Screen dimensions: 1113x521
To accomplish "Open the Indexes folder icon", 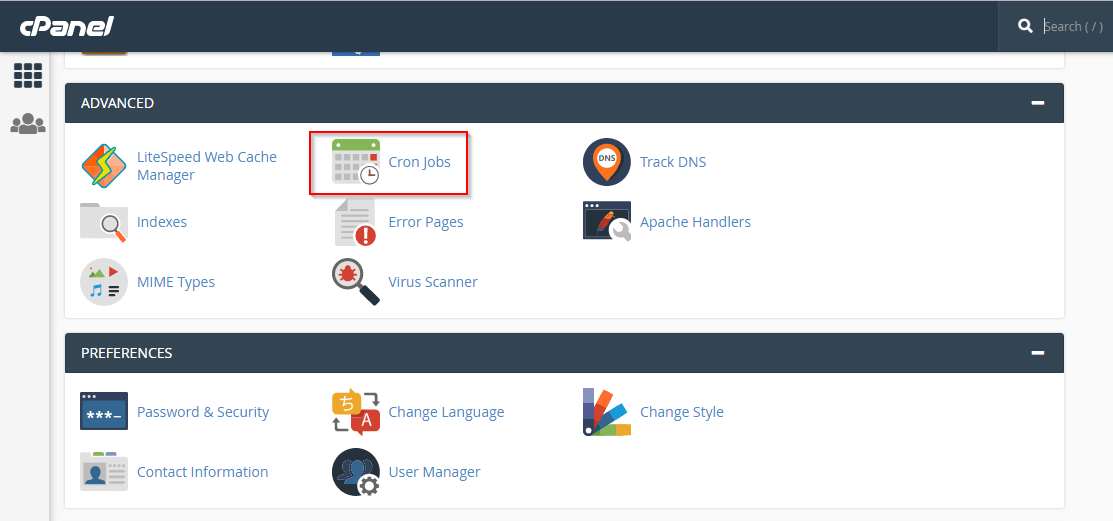I will (x=104, y=222).
